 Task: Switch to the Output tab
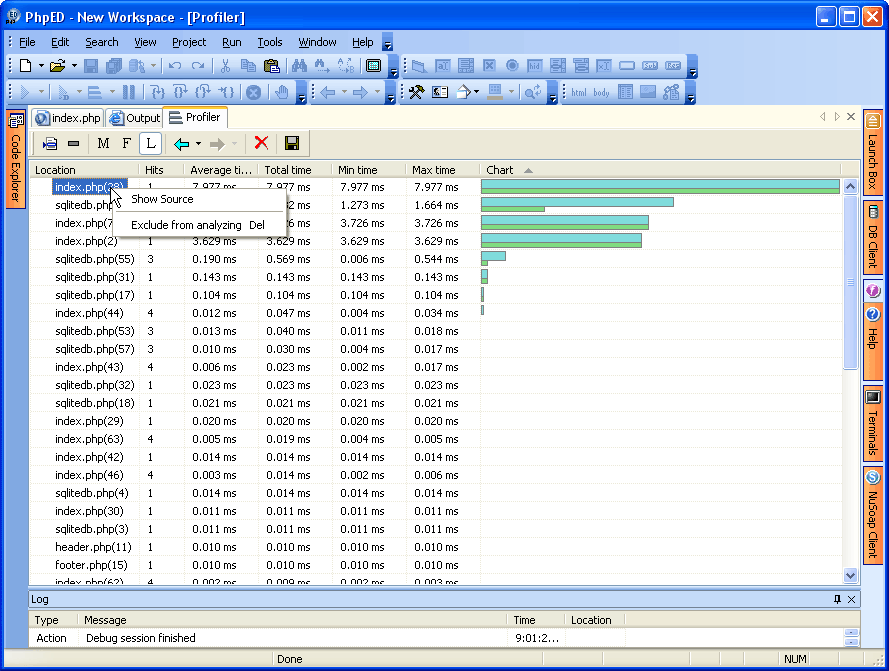click(x=135, y=118)
